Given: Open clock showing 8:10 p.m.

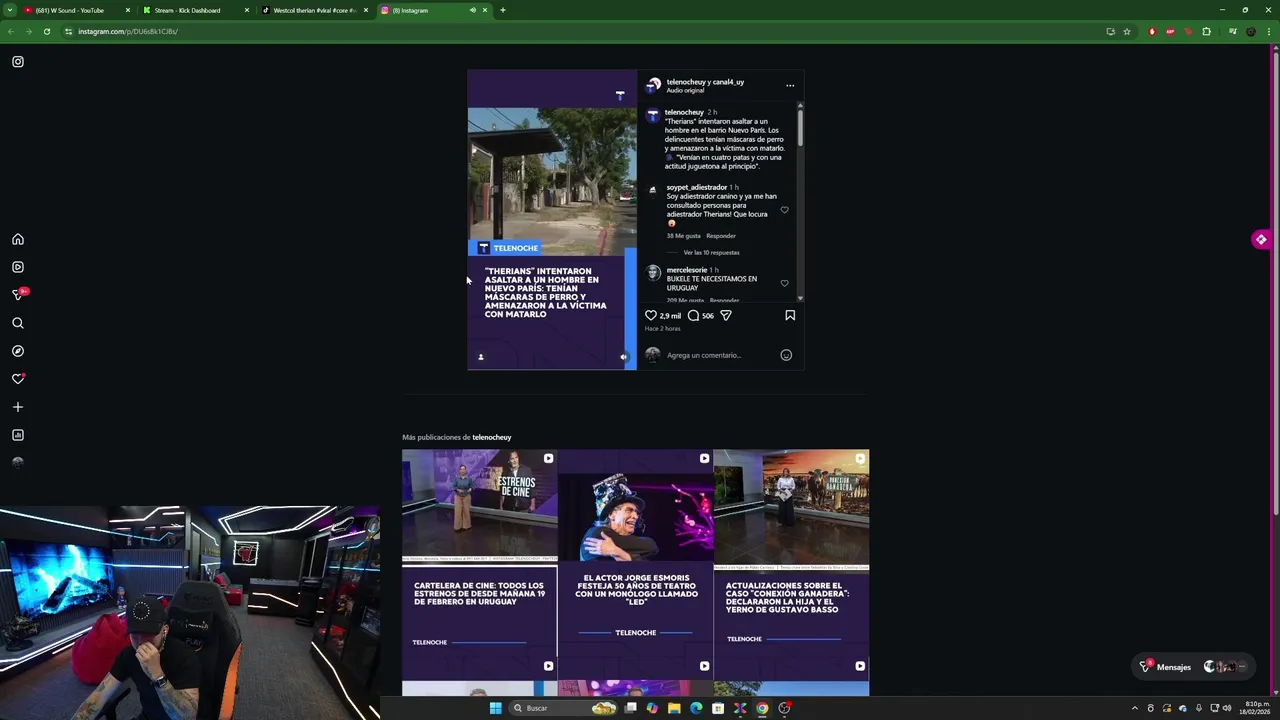Looking at the screenshot, I should tap(1257, 708).
